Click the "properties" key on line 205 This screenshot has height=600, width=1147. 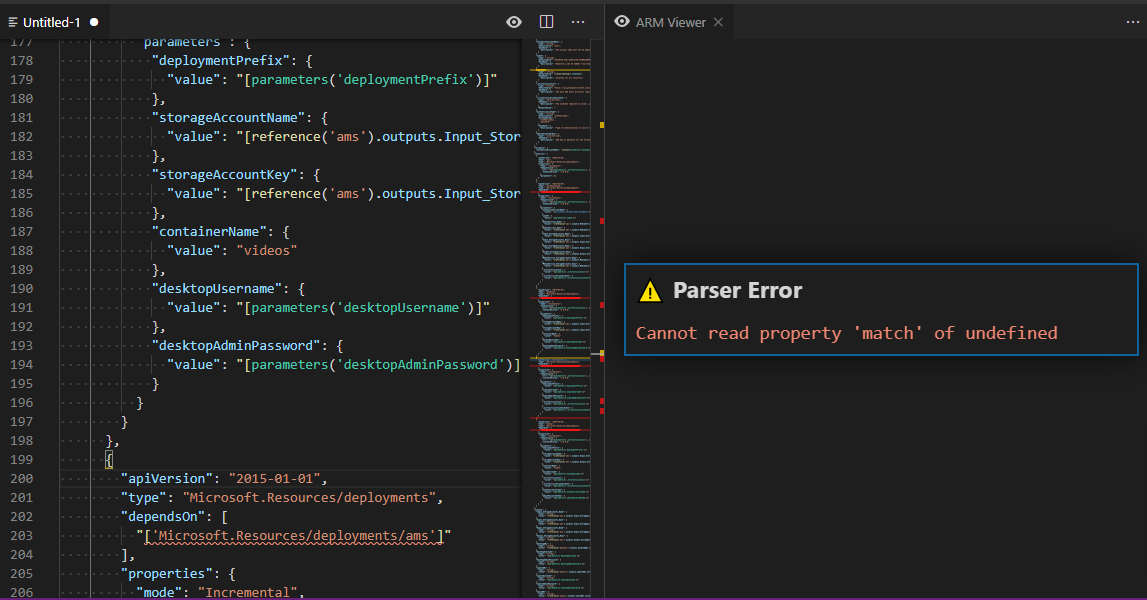pos(167,574)
